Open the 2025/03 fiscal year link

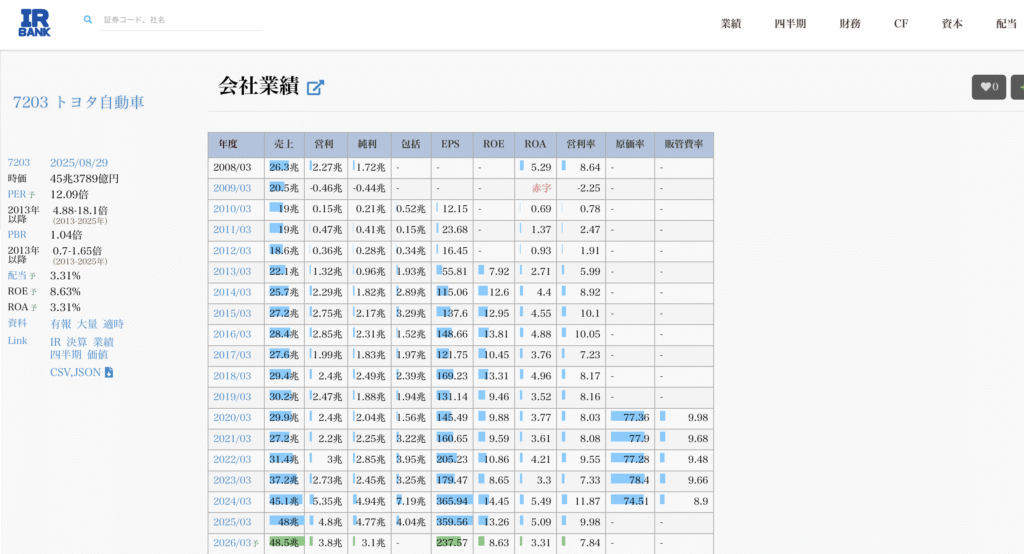232,523
